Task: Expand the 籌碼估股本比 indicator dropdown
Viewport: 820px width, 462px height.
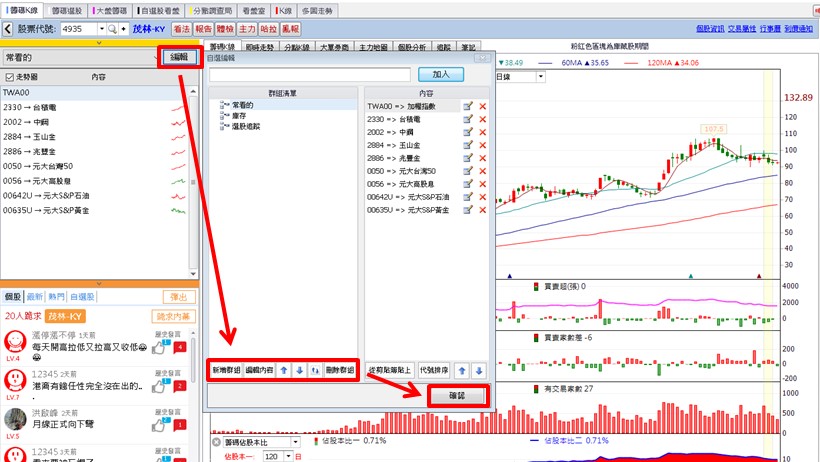Action: (x=294, y=441)
